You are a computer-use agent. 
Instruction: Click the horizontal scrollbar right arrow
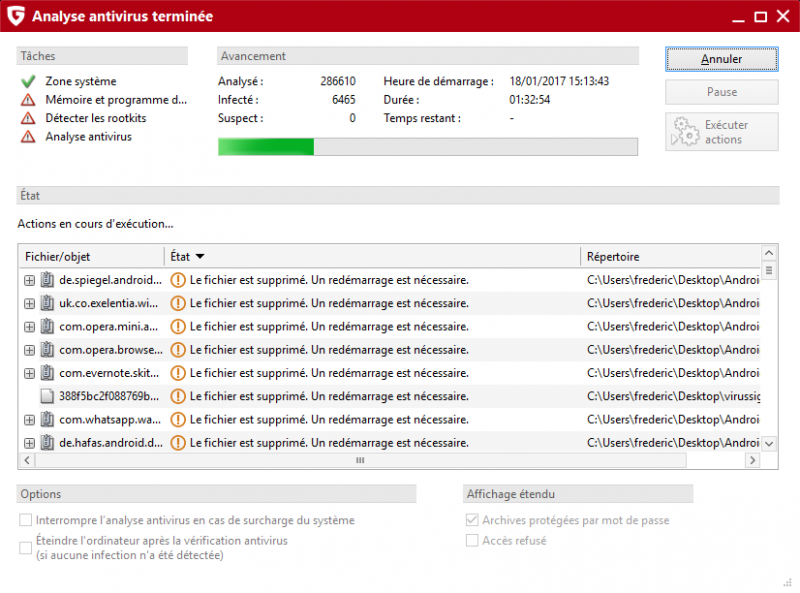tap(752, 460)
